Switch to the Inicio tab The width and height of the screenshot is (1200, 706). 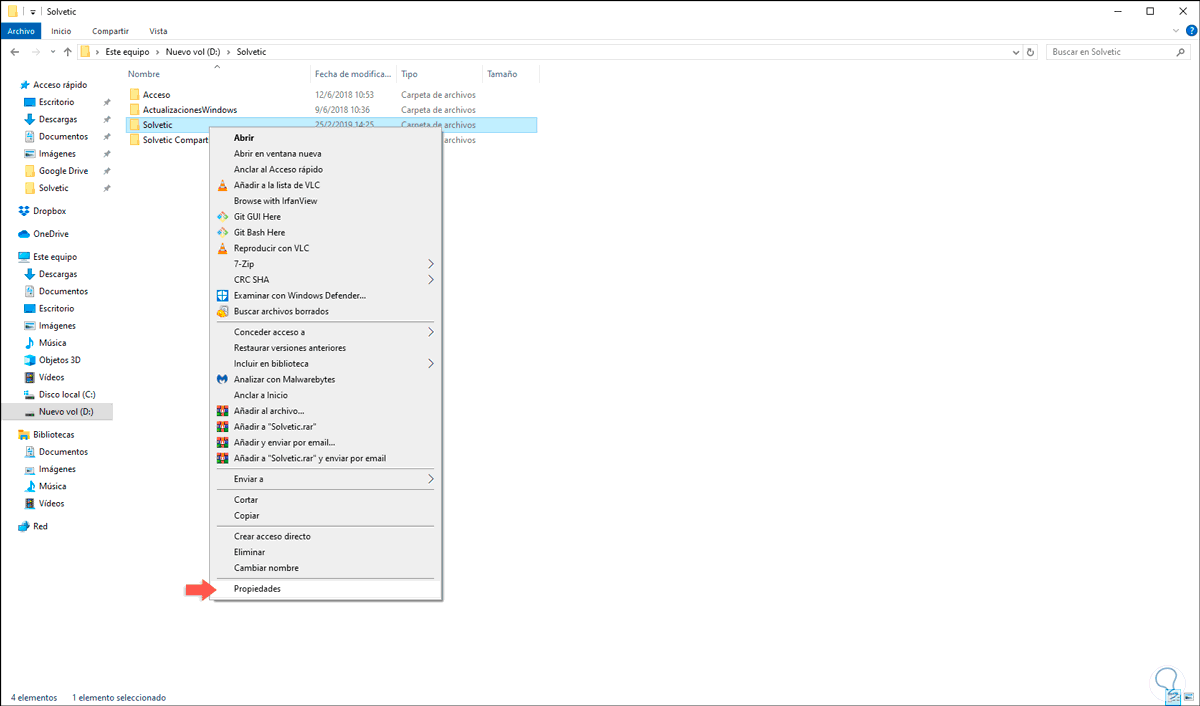[x=62, y=31]
